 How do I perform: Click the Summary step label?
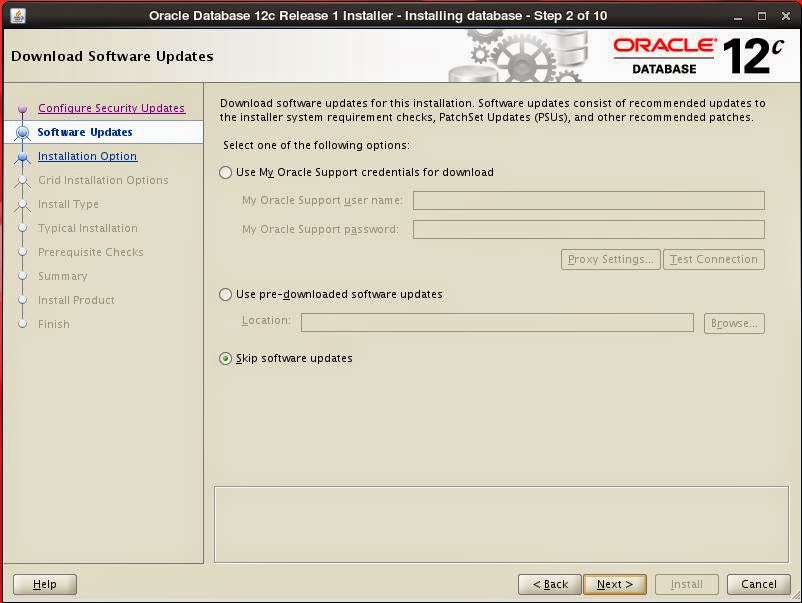click(x=62, y=276)
